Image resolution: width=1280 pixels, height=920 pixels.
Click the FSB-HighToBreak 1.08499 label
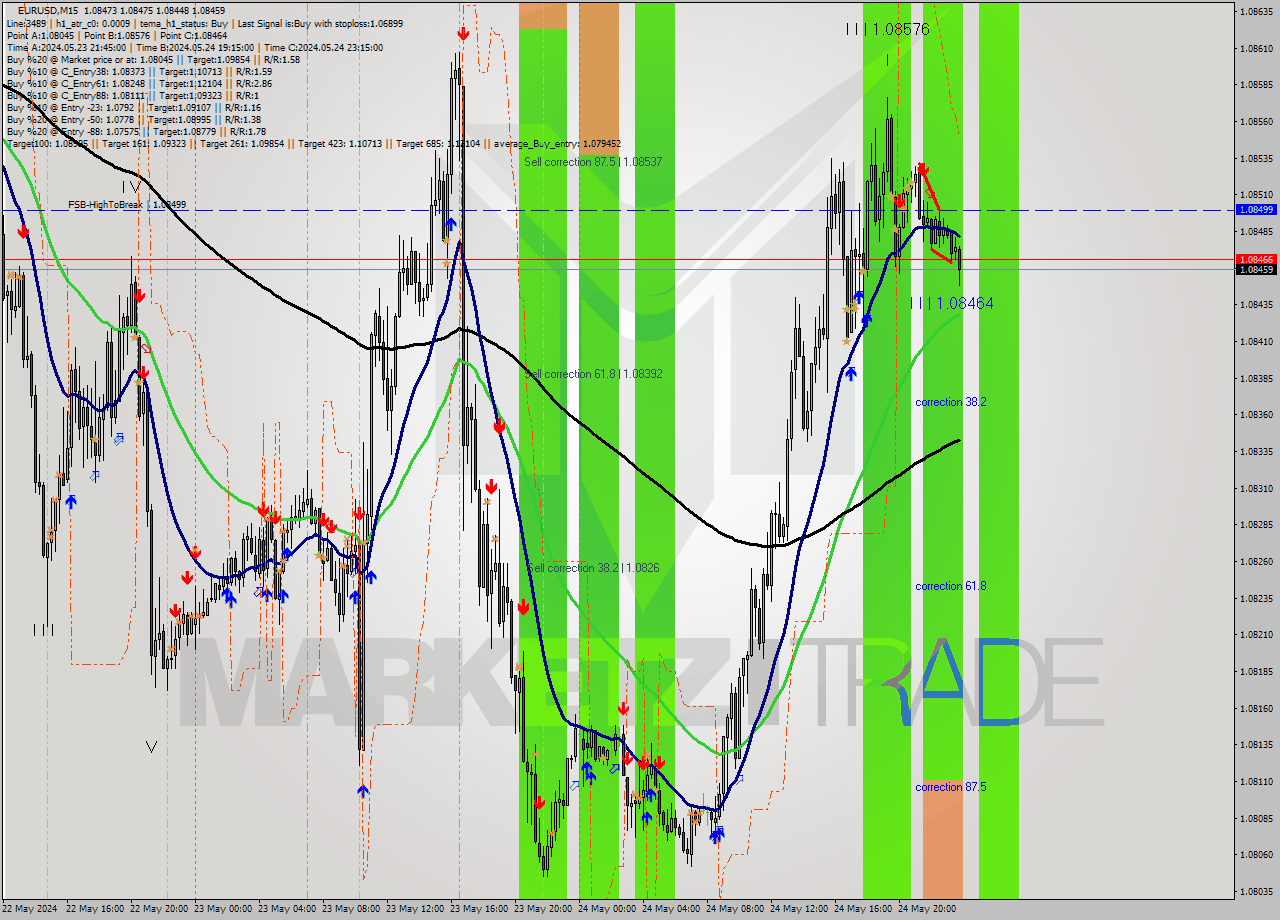(127, 204)
